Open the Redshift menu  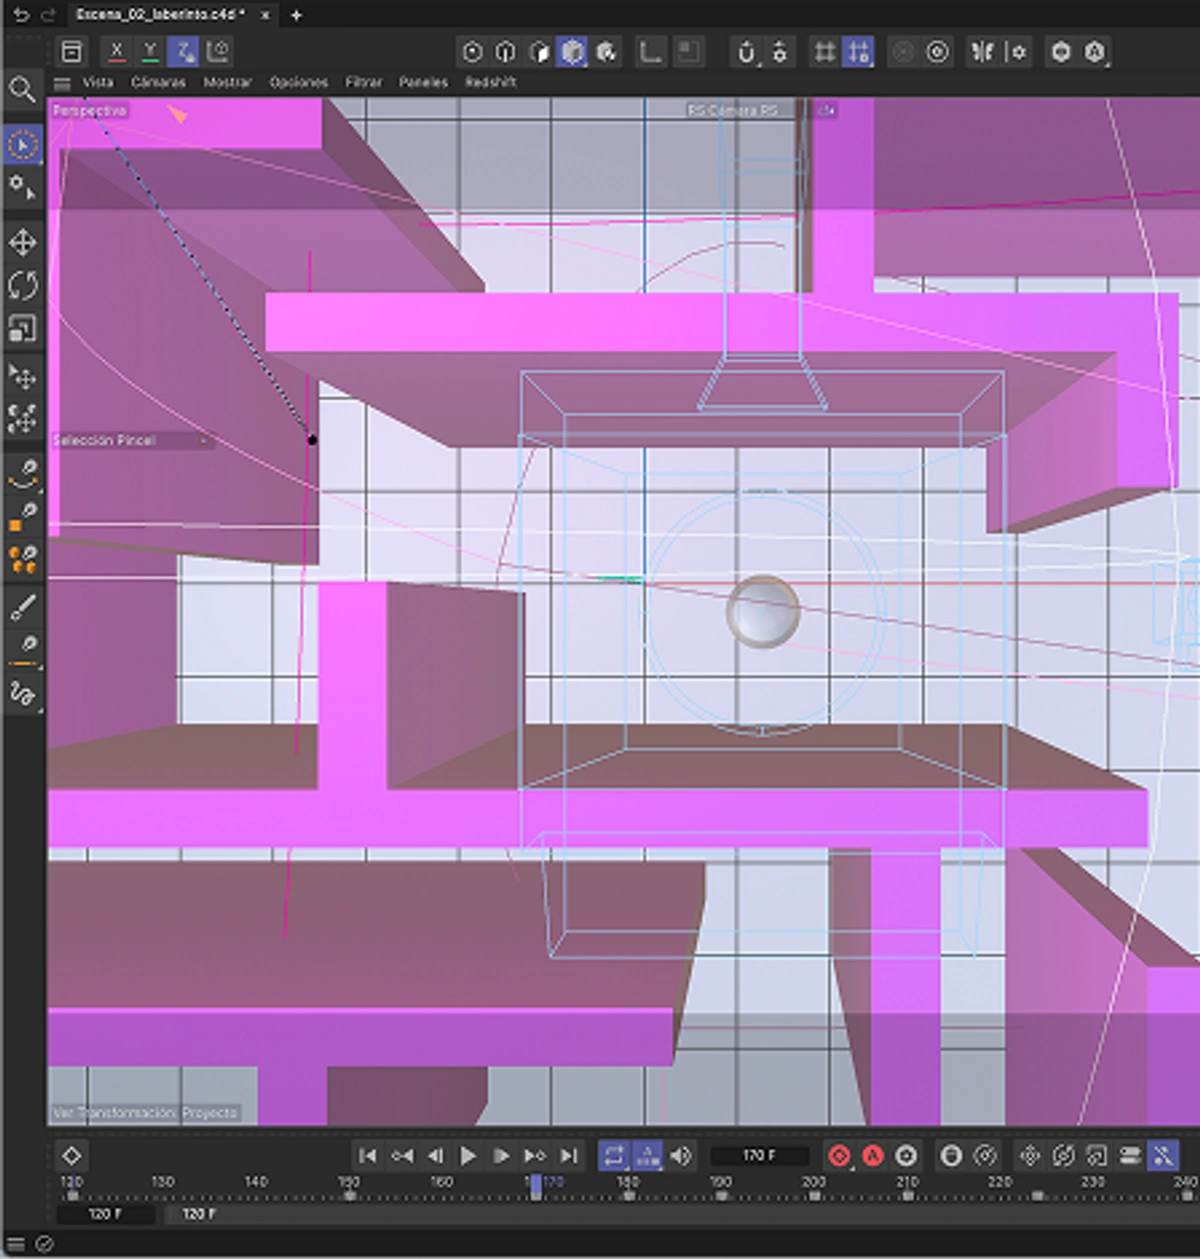[491, 82]
